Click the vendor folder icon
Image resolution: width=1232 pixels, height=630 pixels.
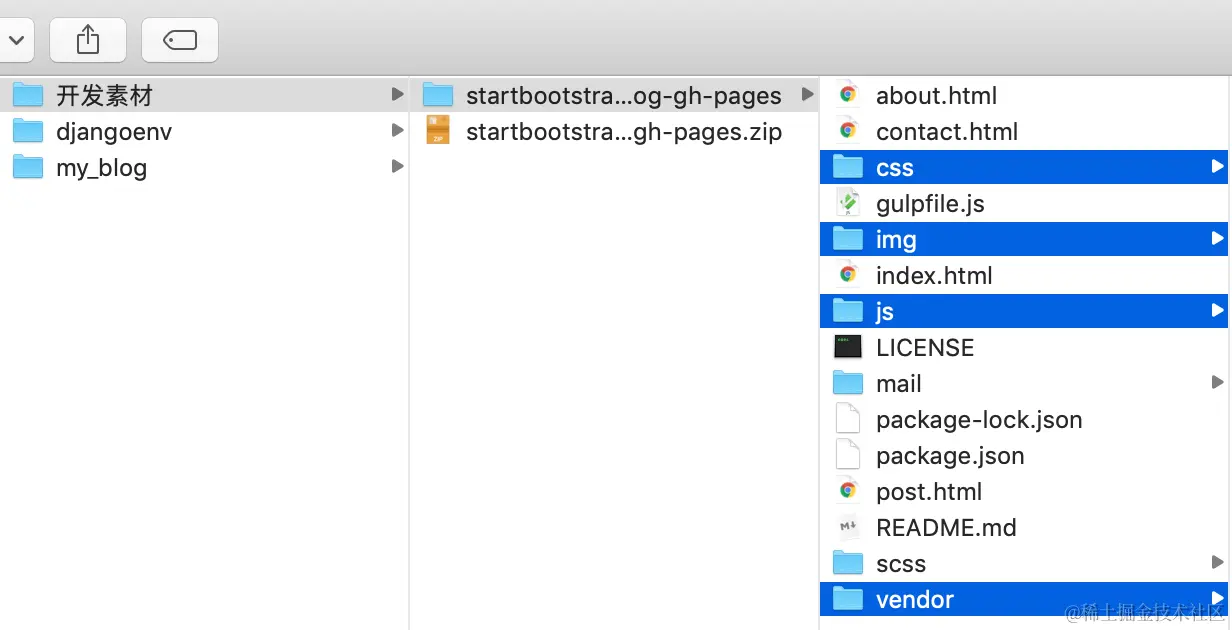[848, 599]
